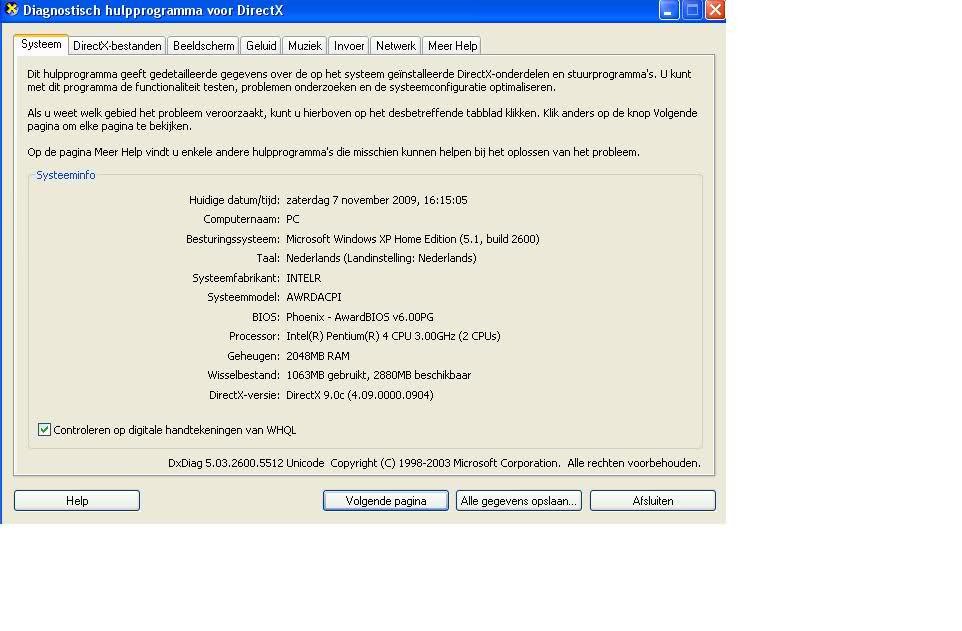Screen dimensions: 962x631
Task: Go to the Beeldscherm tab
Action: (203, 46)
